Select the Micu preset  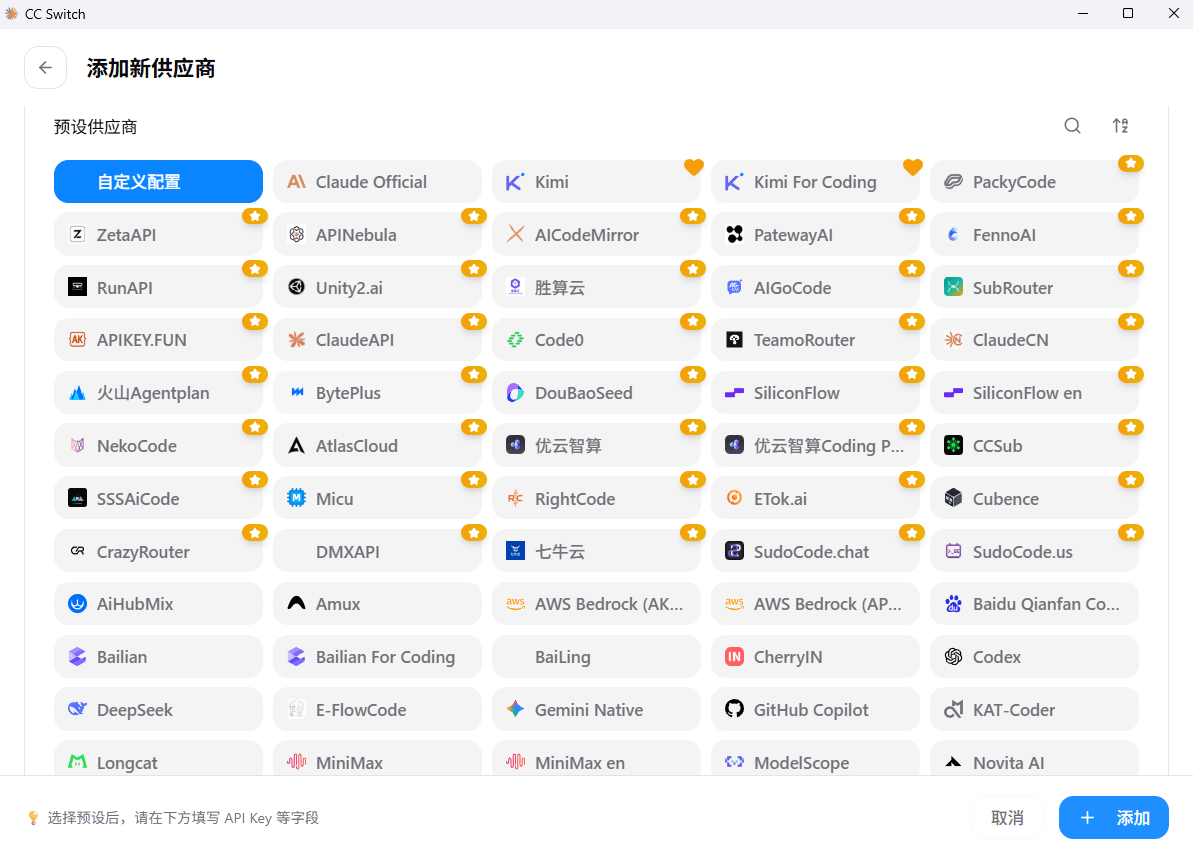[377, 498]
